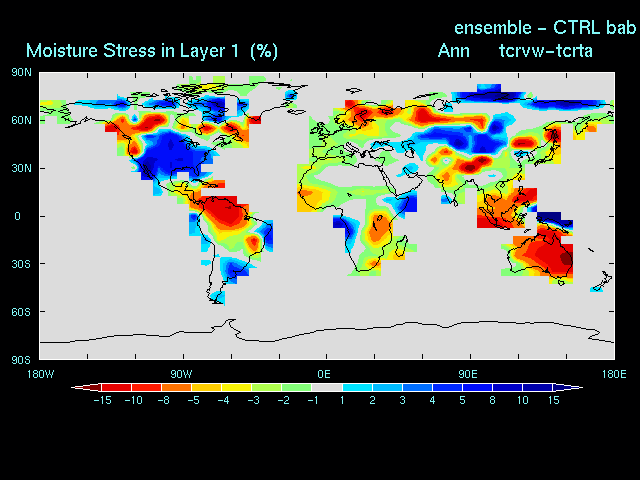Click the red region over the Amazon basin
The height and width of the screenshot is (480, 640).
tap(225, 212)
